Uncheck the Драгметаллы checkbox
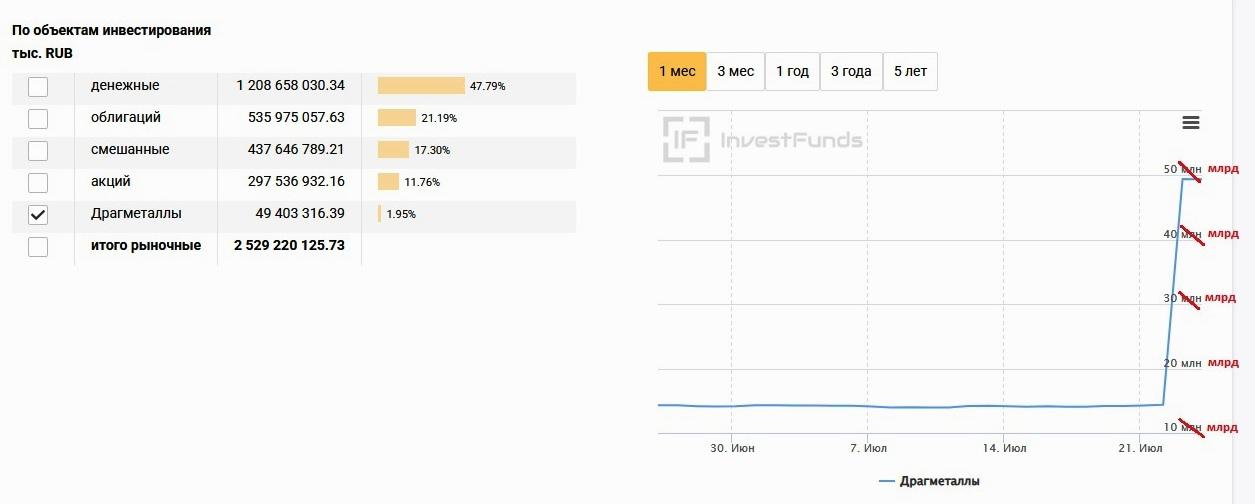This screenshot has height=504, width=1255. 38,215
